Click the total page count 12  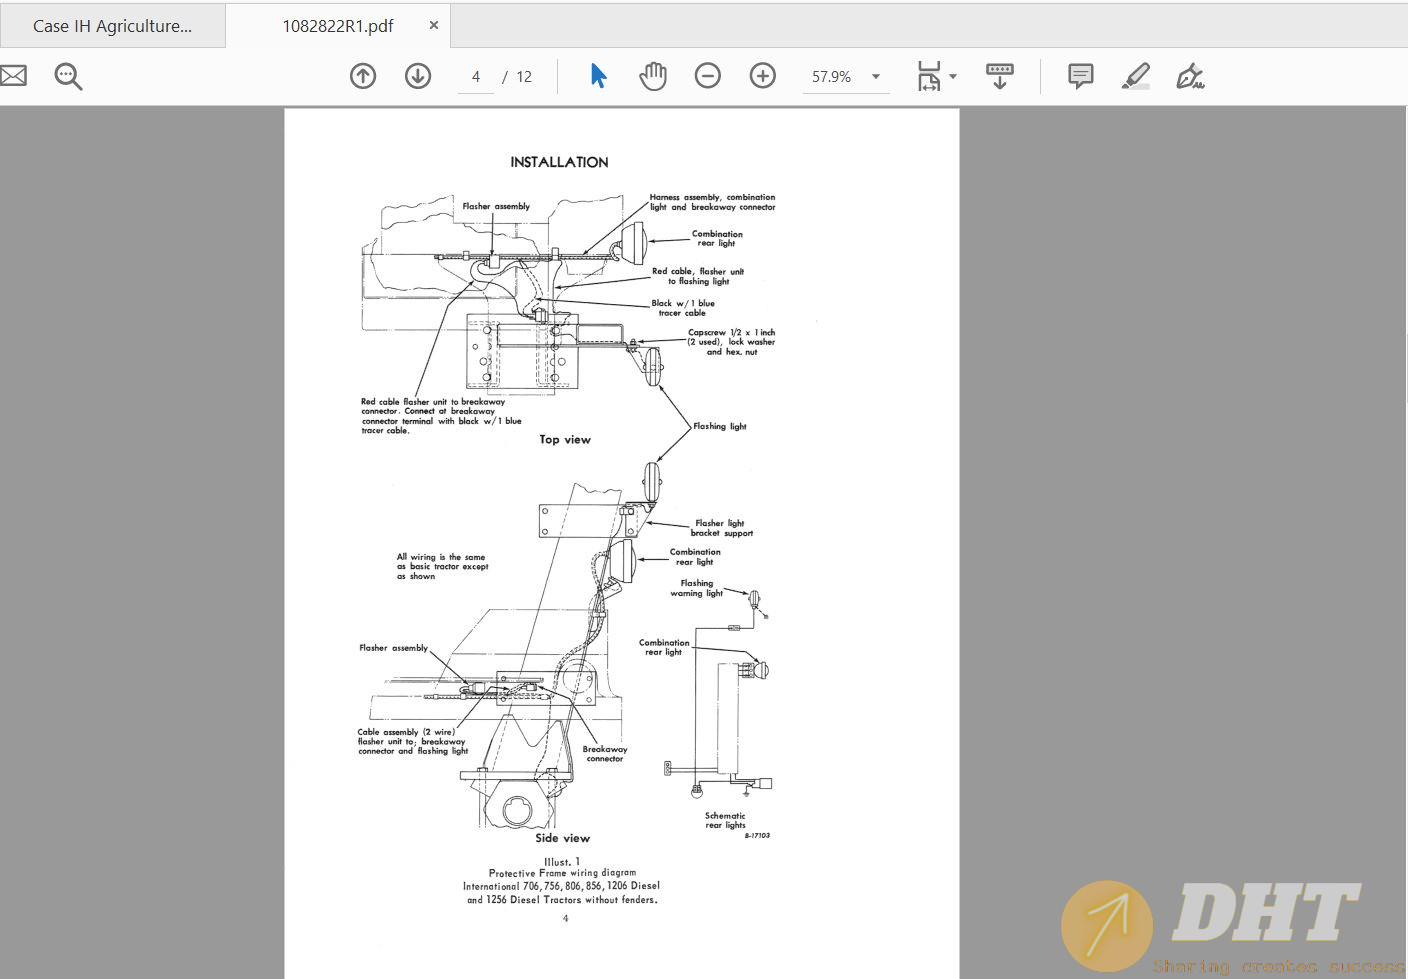tap(524, 77)
